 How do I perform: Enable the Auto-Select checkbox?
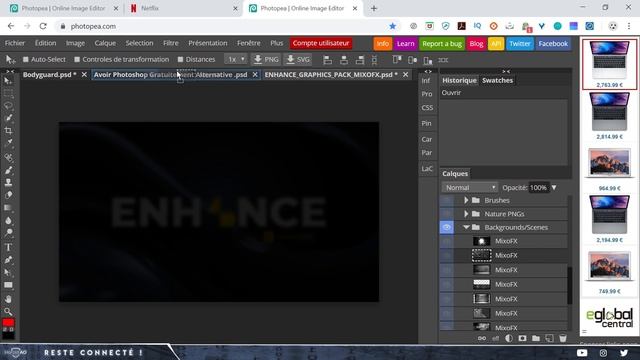26,60
